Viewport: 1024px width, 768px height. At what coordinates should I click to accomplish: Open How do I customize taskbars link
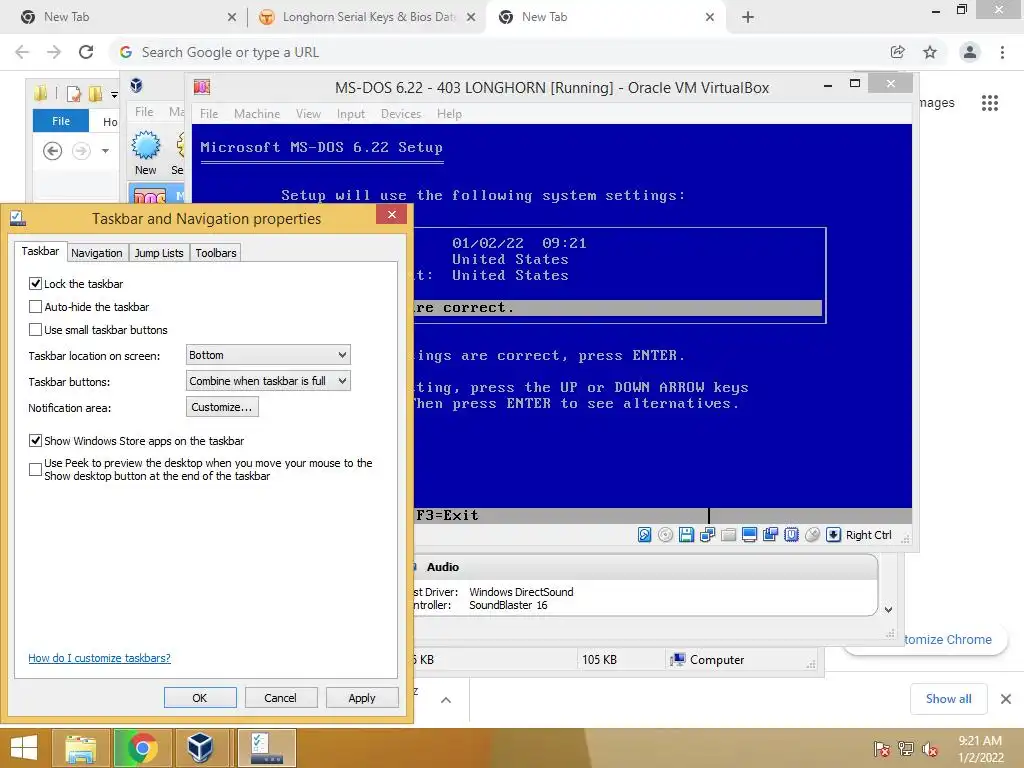pyautogui.click(x=99, y=658)
